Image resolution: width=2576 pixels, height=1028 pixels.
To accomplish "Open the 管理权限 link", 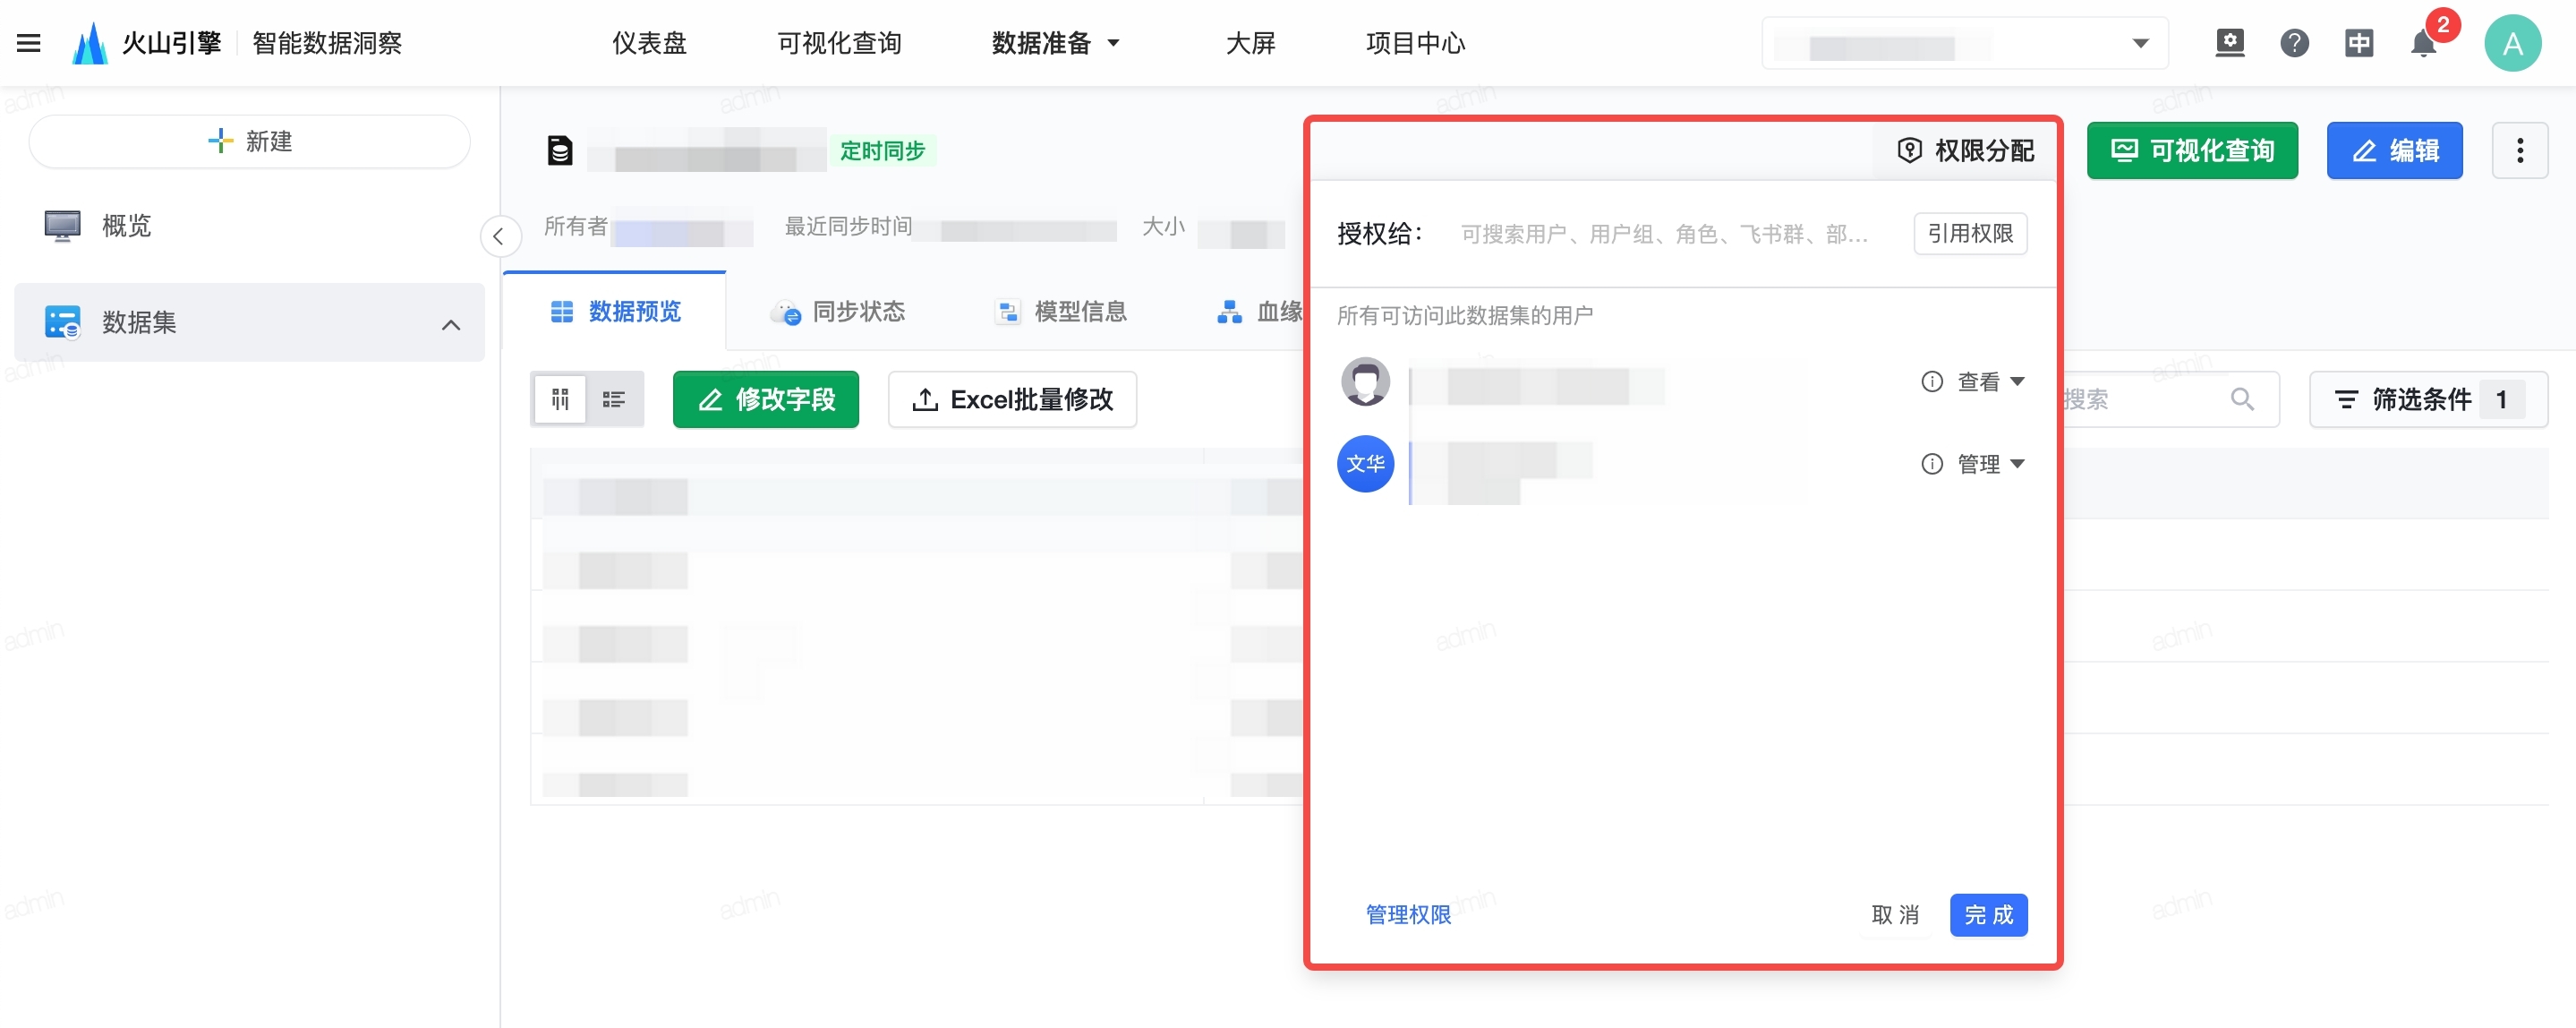I will point(1407,914).
